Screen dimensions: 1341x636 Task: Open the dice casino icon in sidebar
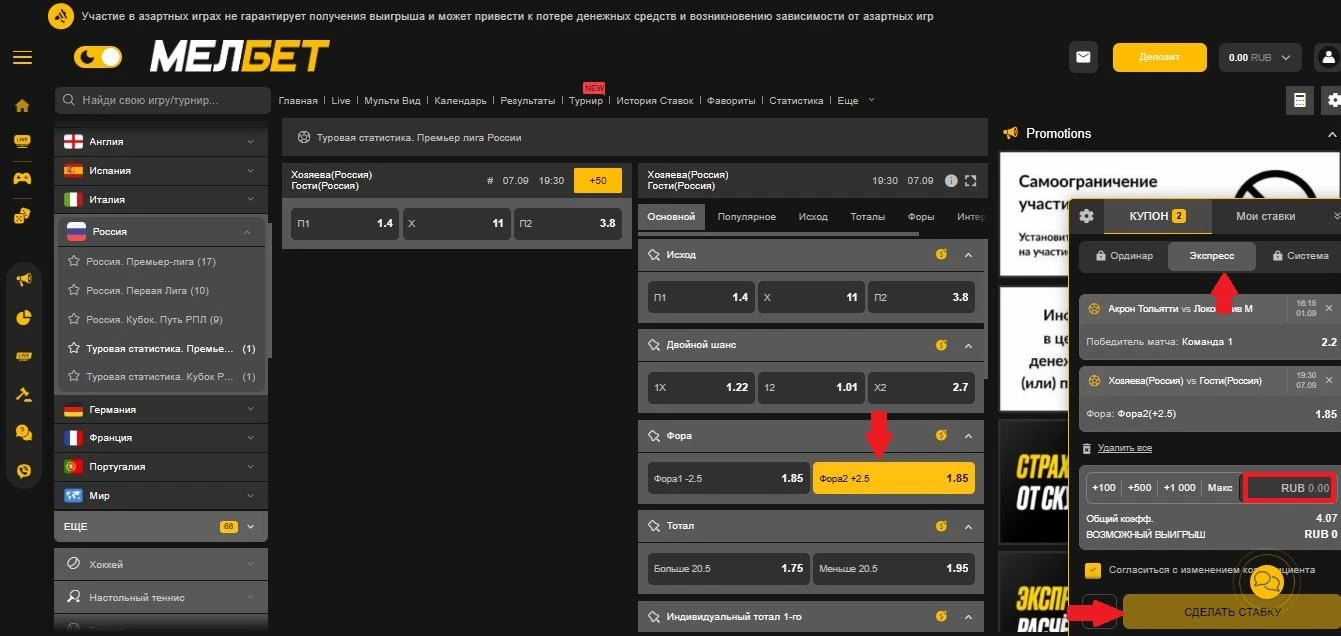pos(22,215)
